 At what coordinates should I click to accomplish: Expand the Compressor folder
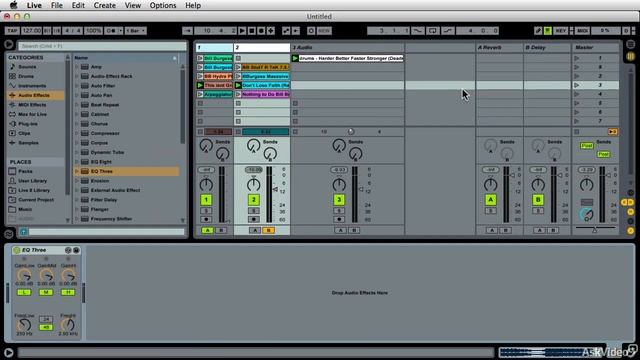pos(77,133)
